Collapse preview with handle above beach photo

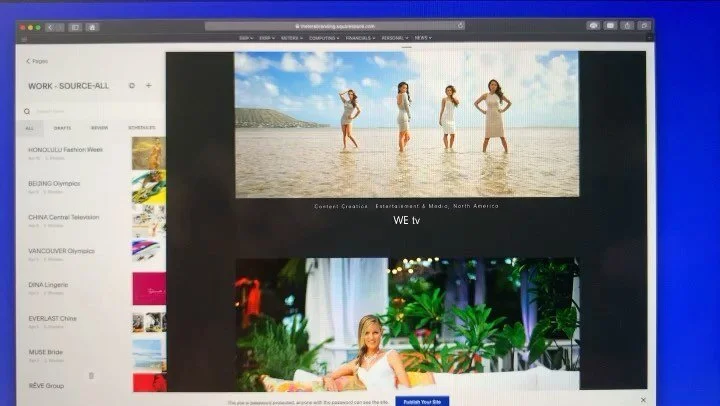[x=406, y=47]
